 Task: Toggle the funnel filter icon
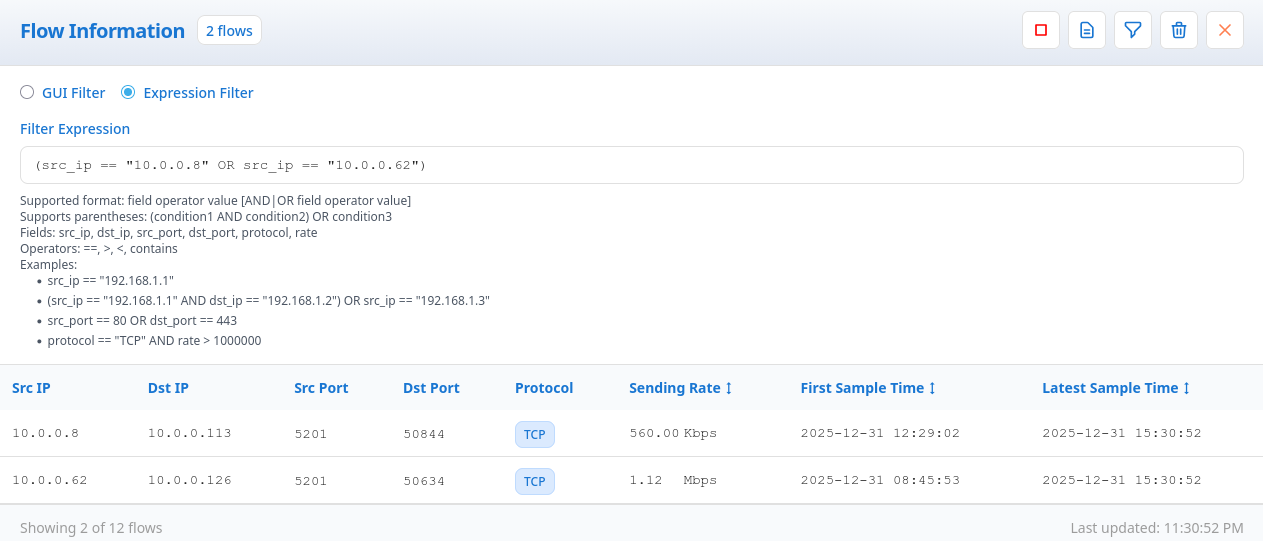coord(1132,31)
